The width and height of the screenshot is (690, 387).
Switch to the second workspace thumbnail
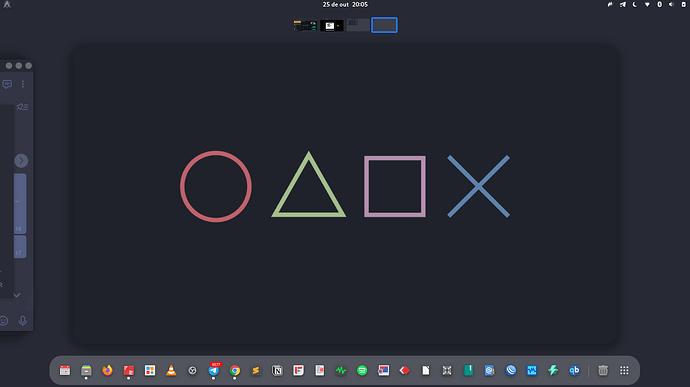[332, 25]
